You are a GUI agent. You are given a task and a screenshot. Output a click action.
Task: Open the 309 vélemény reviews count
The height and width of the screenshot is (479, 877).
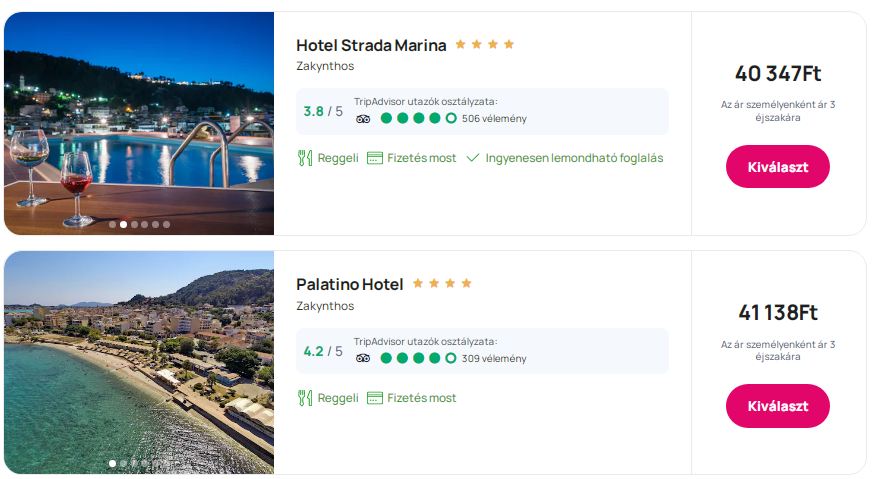point(494,358)
